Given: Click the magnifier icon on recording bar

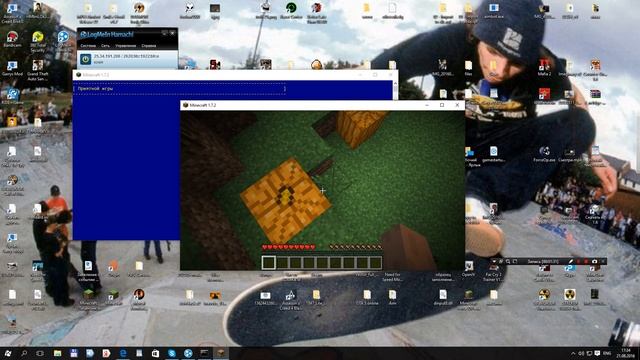Looking at the screenshot, I should click(508, 262).
